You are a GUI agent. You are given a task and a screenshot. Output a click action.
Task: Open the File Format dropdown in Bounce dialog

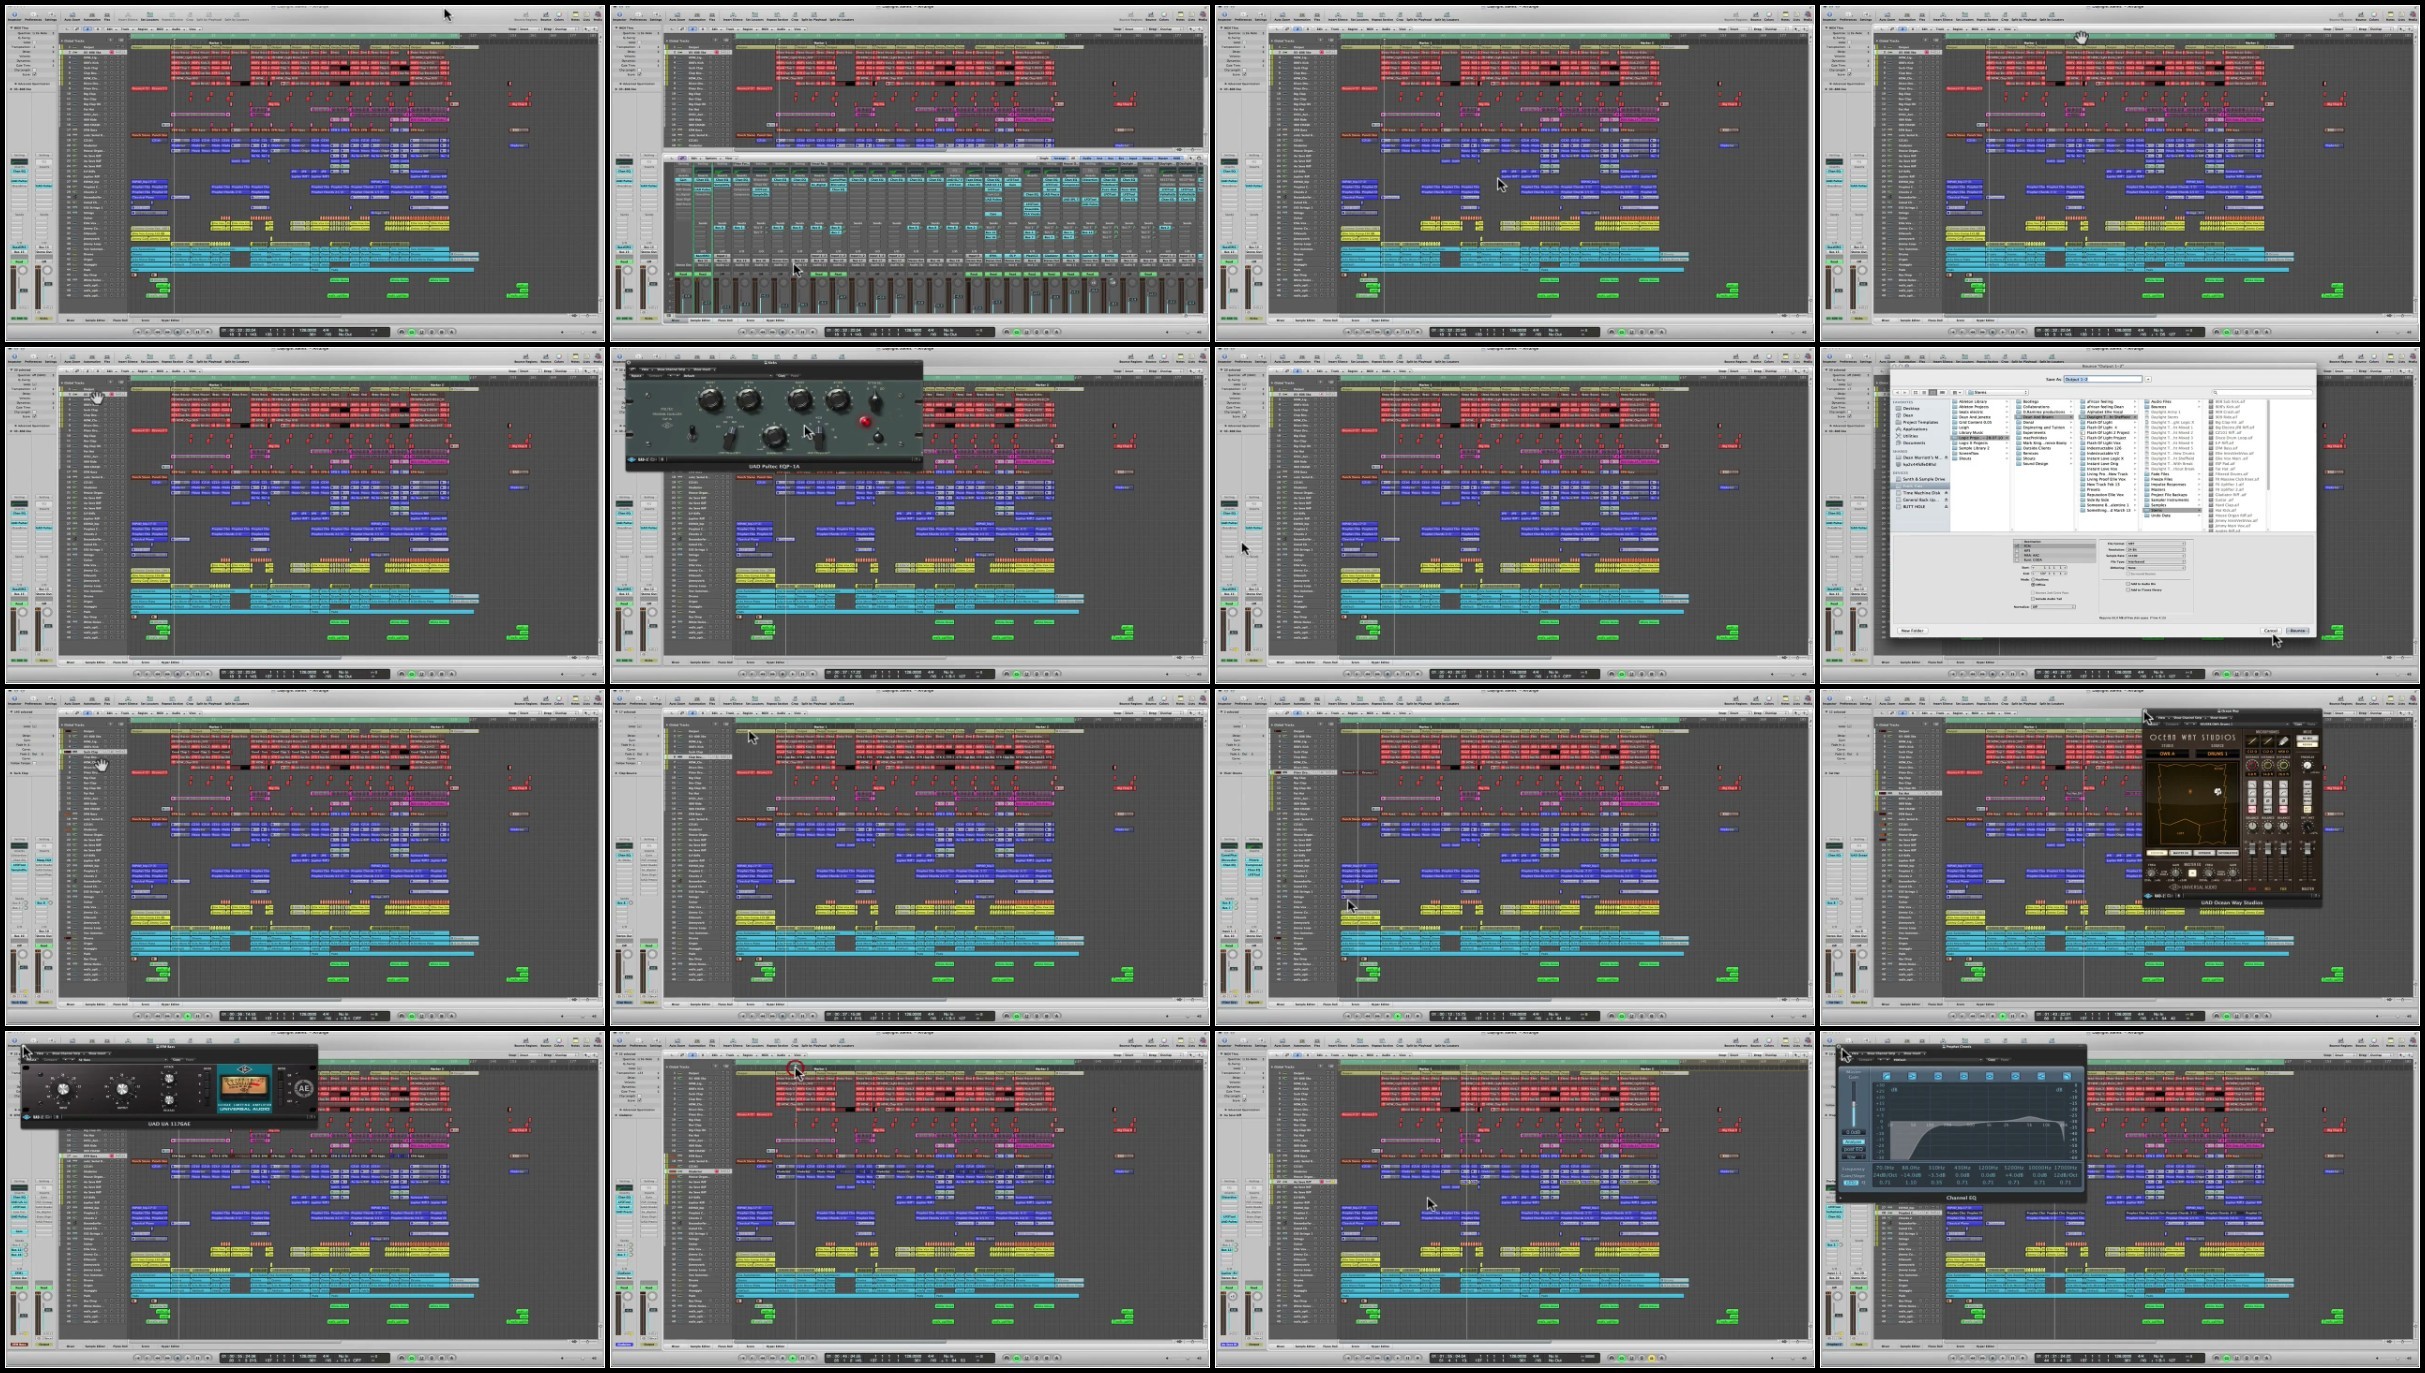pos(2155,543)
